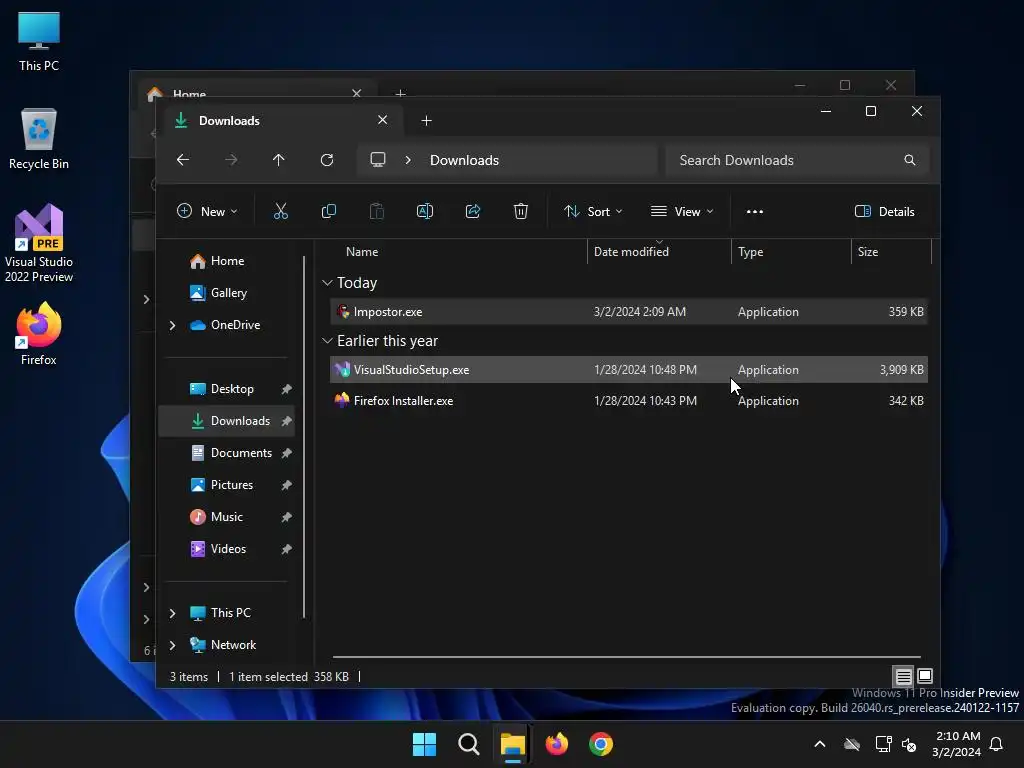Select the This PC desktop icon
The height and width of the screenshot is (768, 1024).
(x=39, y=41)
